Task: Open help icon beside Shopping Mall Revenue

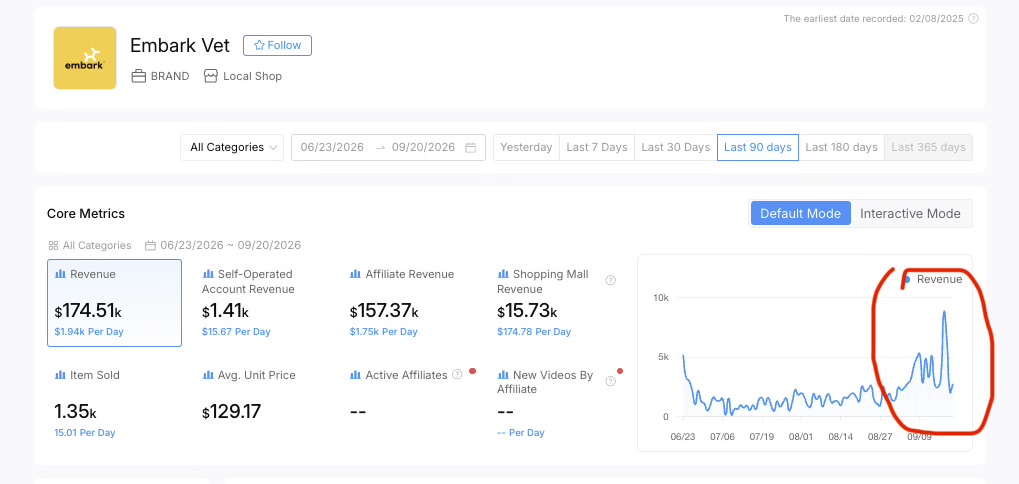Action: tap(610, 281)
